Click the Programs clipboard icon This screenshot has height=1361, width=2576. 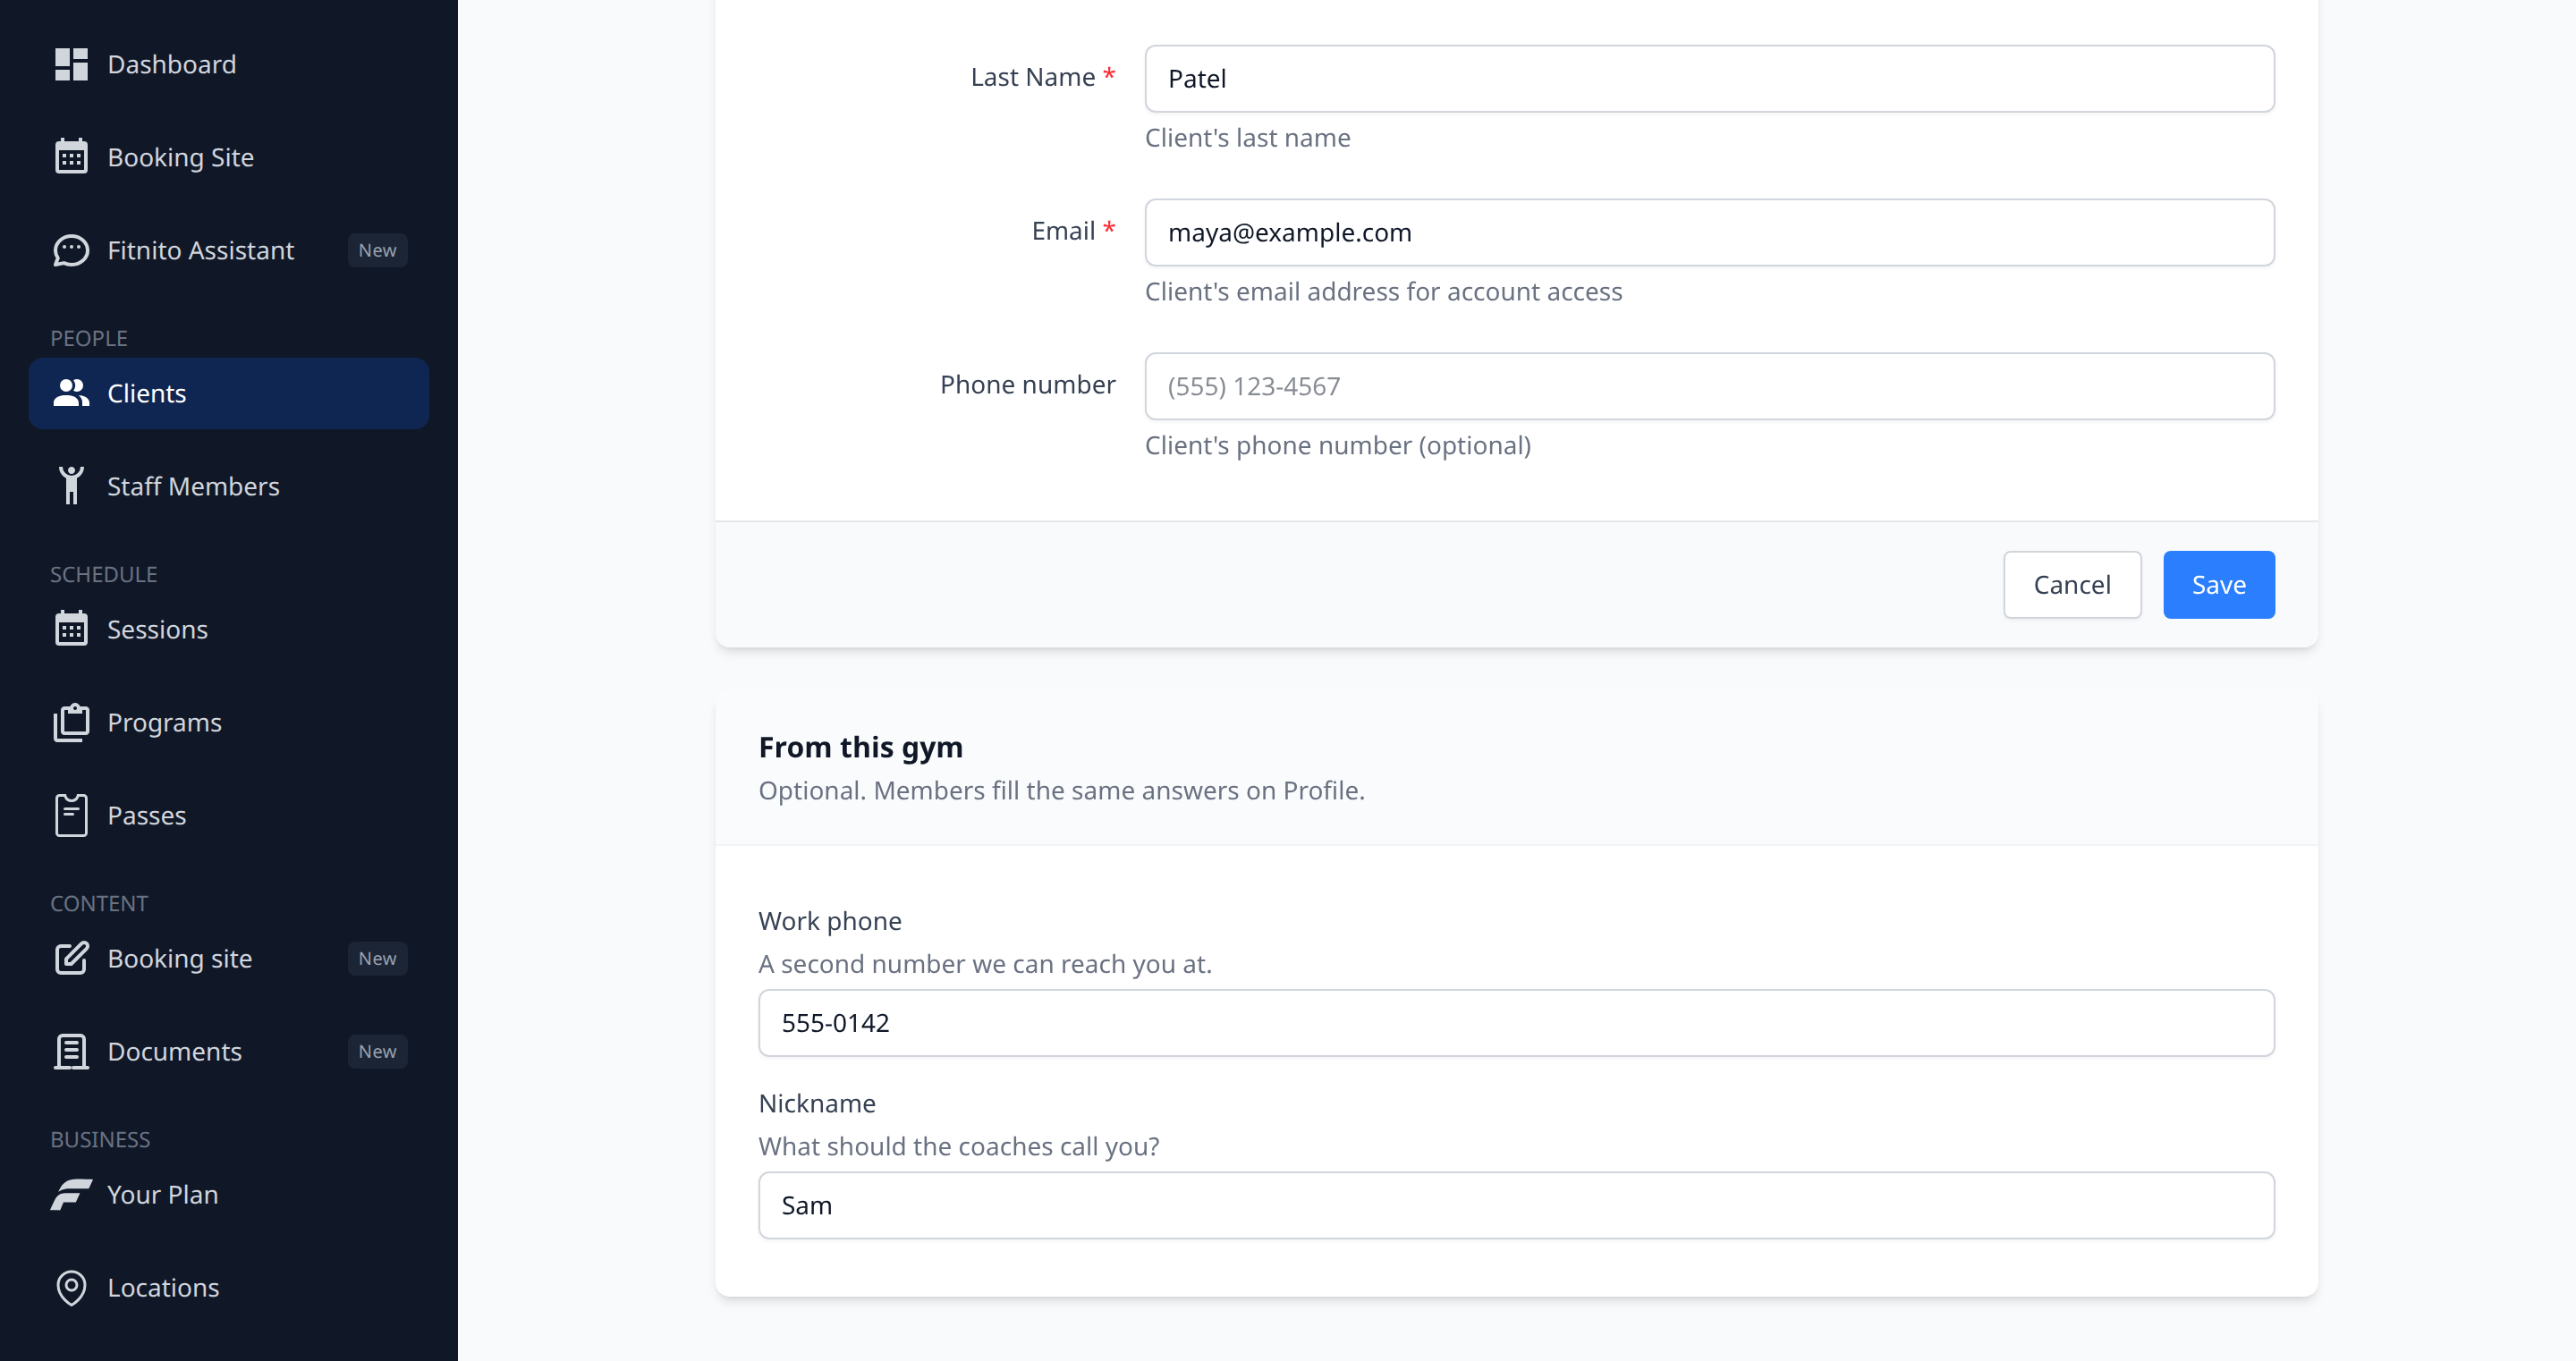(x=71, y=722)
